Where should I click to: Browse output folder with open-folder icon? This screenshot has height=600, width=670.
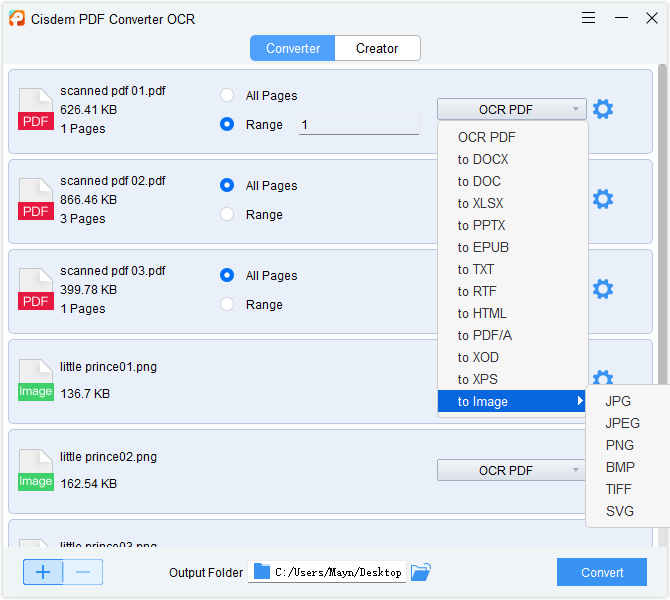[x=421, y=572]
